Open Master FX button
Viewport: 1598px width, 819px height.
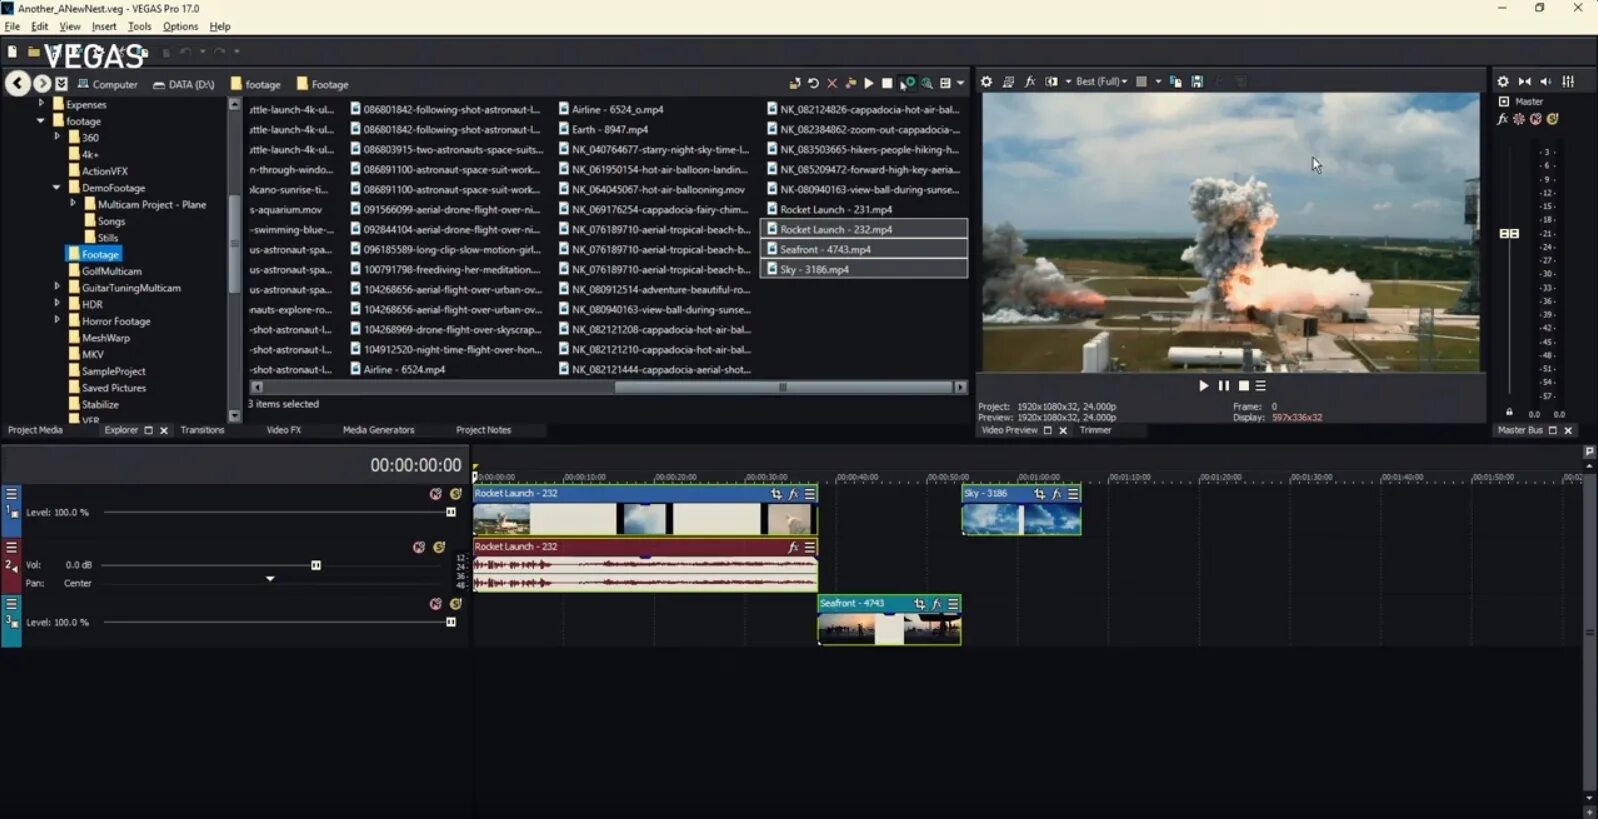[x=1502, y=119]
